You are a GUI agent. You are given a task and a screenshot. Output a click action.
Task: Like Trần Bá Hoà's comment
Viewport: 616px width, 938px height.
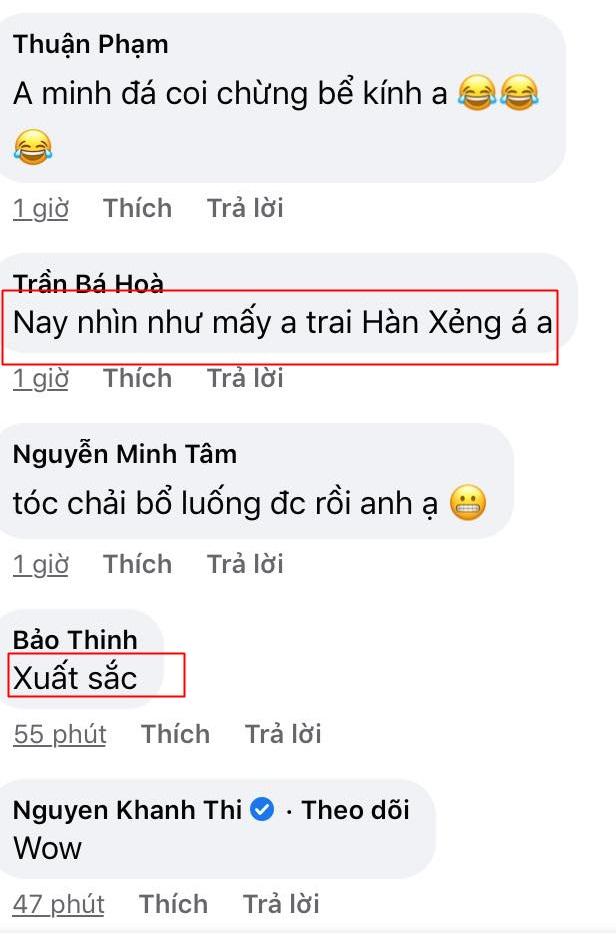coord(138,378)
